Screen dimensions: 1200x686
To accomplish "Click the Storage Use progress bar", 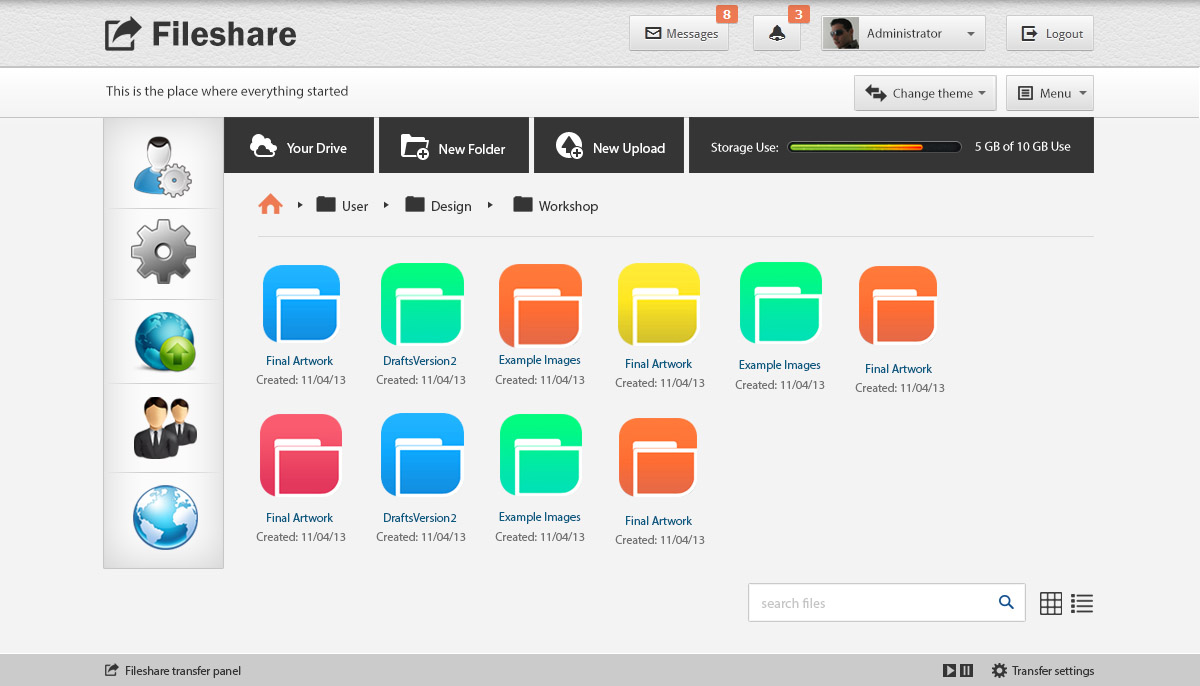I will pos(874,147).
